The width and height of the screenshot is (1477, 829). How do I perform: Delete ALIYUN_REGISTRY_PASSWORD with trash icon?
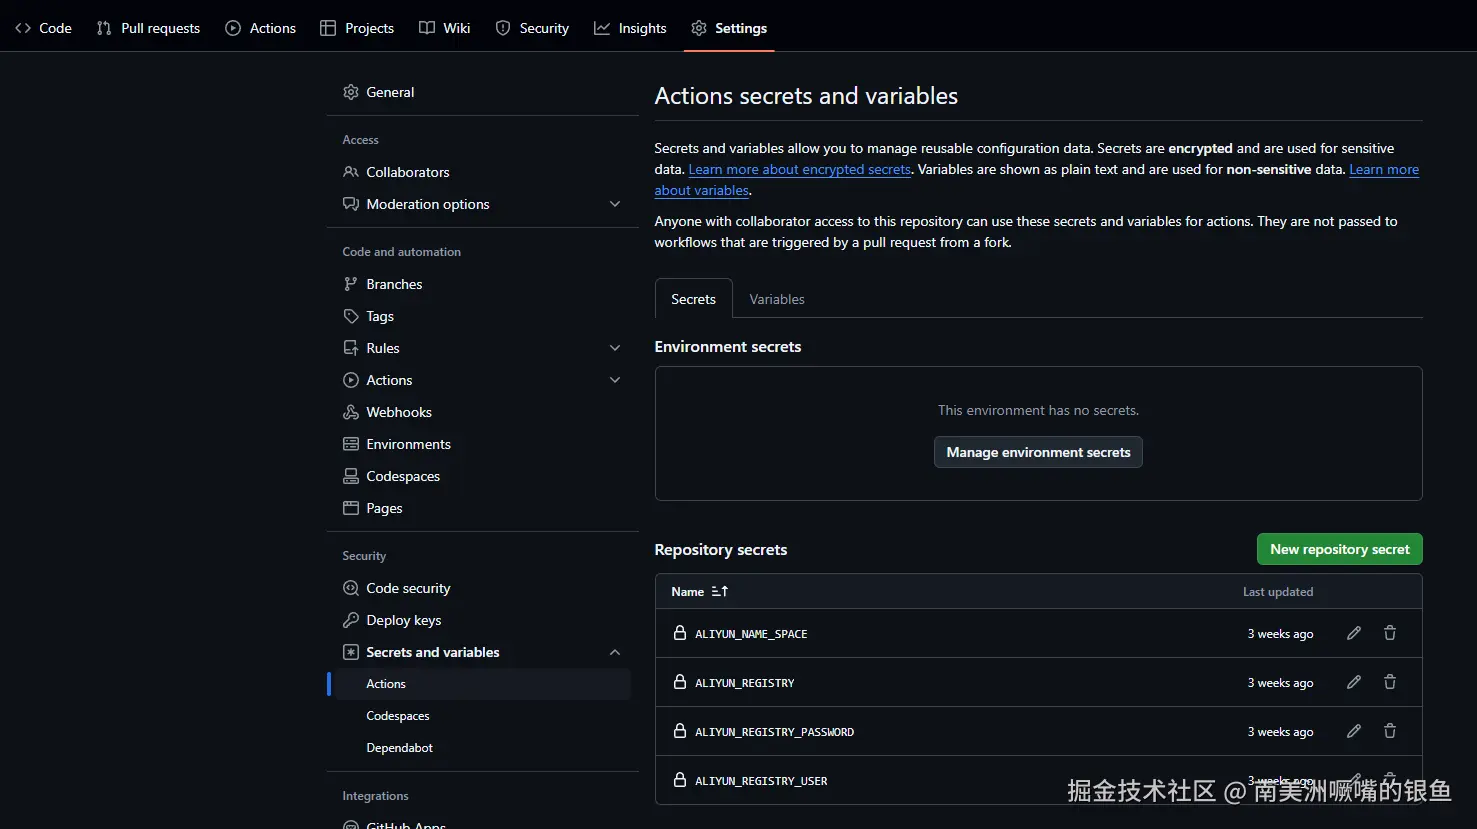click(1389, 731)
